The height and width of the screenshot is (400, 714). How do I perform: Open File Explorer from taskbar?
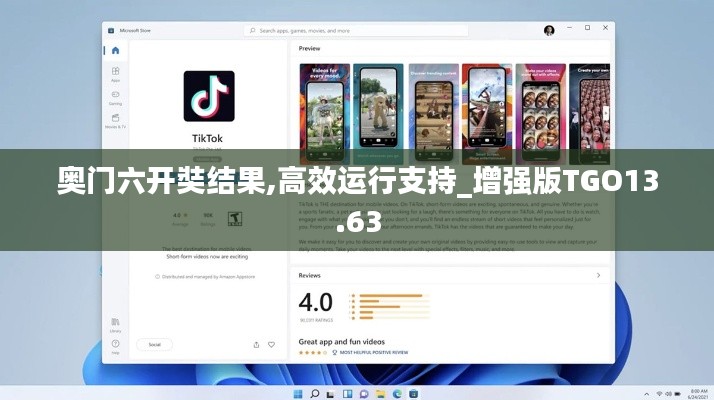pyautogui.click(x=380, y=394)
